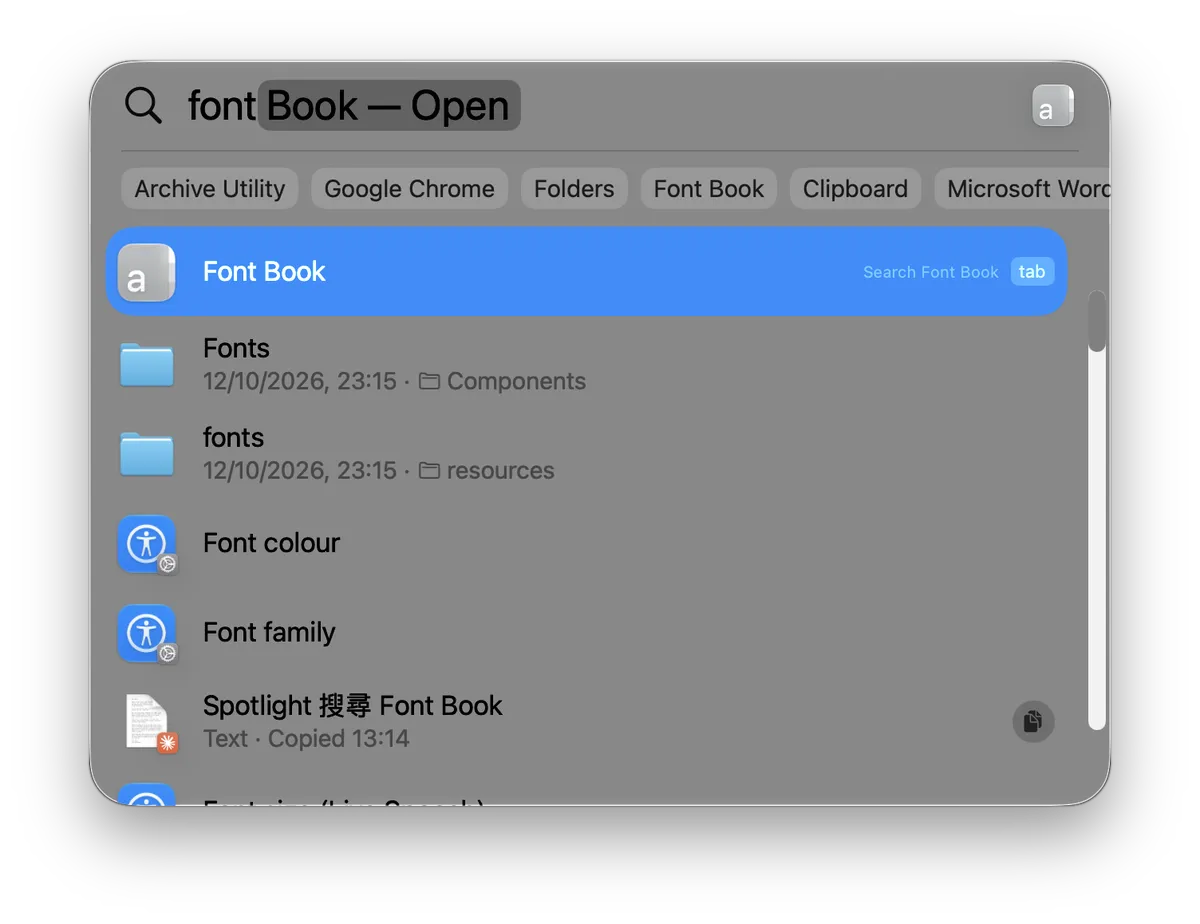Screen dimensions: 1200x924
Task: Open the lowercase fonts folder in resources
Action: (x=587, y=453)
